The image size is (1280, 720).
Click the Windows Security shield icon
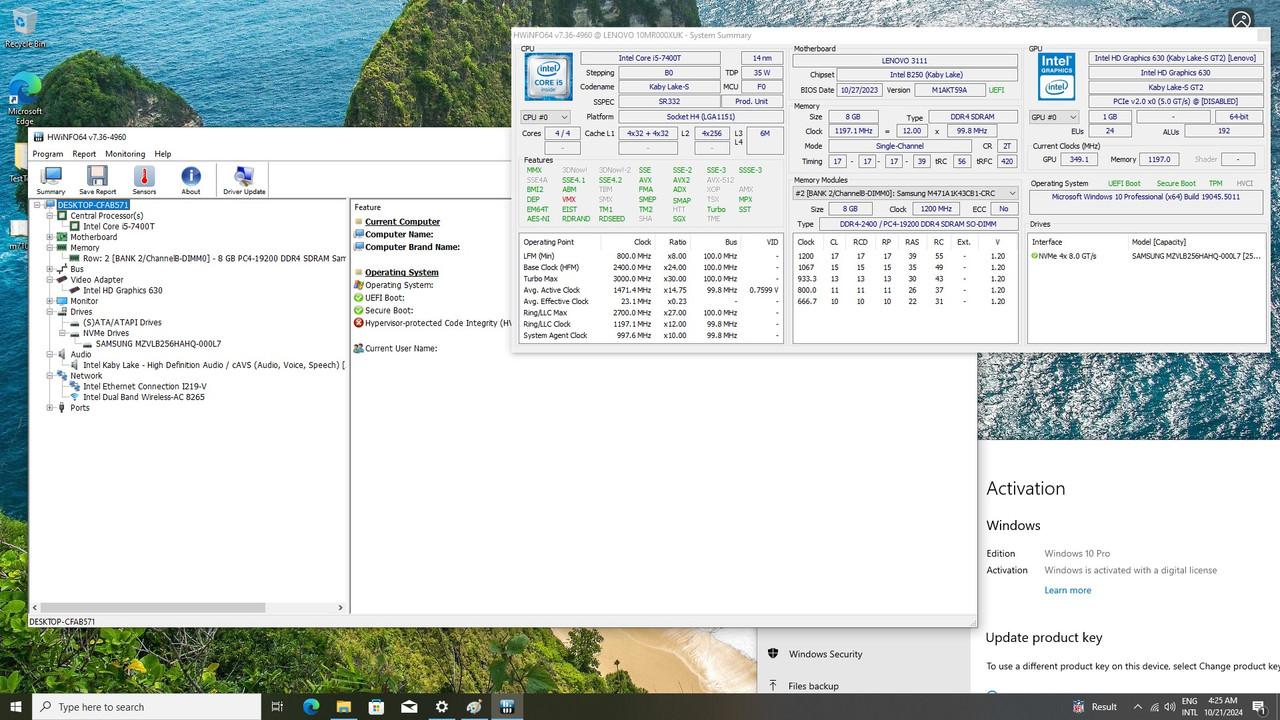pos(773,654)
